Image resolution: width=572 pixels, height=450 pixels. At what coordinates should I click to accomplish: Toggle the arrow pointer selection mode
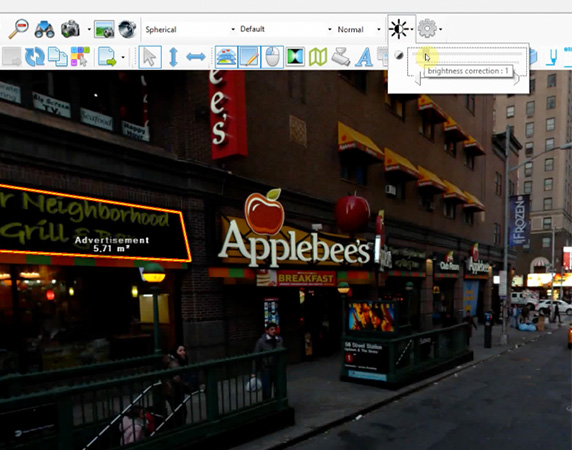point(150,57)
